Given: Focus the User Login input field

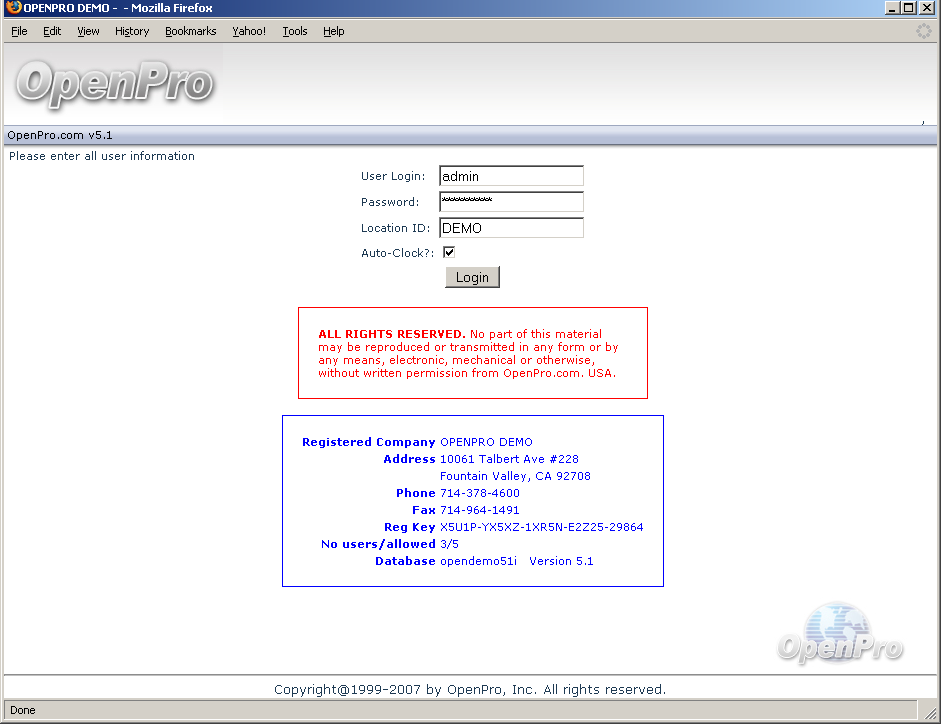Looking at the screenshot, I should pos(511,176).
